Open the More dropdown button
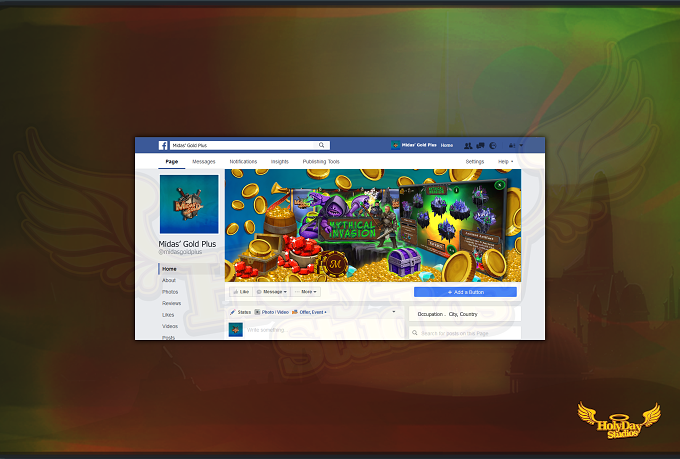This screenshot has width=680, height=459. [306, 292]
